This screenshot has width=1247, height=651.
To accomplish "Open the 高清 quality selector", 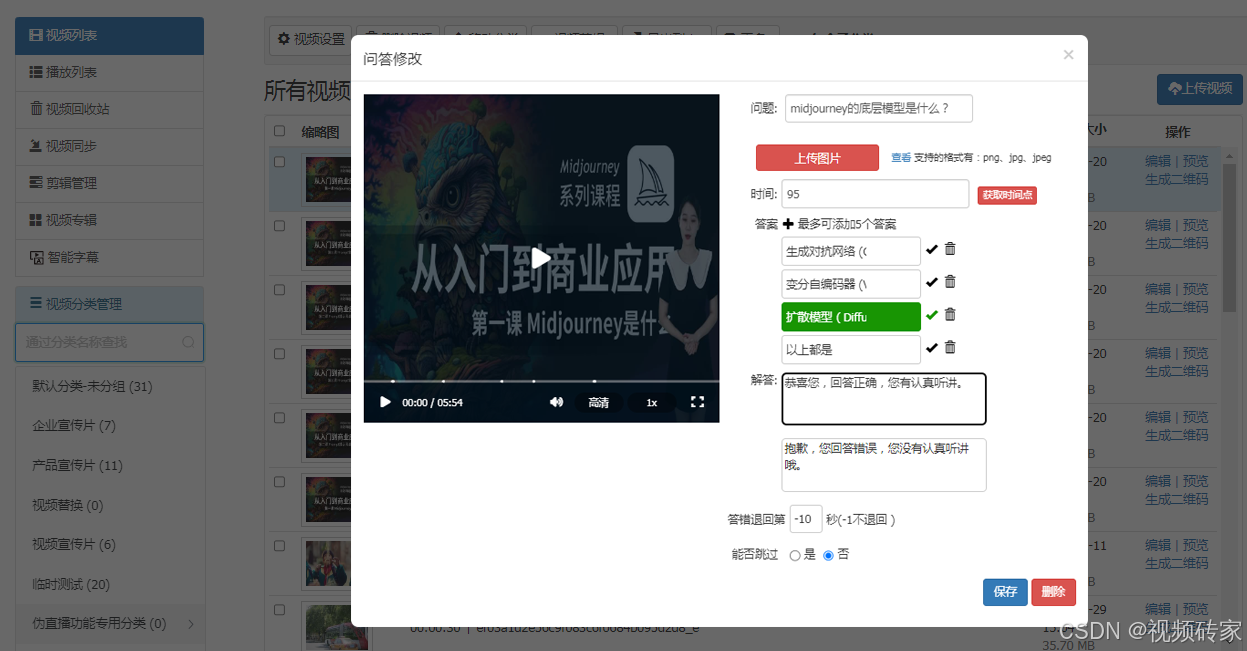I will (598, 402).
